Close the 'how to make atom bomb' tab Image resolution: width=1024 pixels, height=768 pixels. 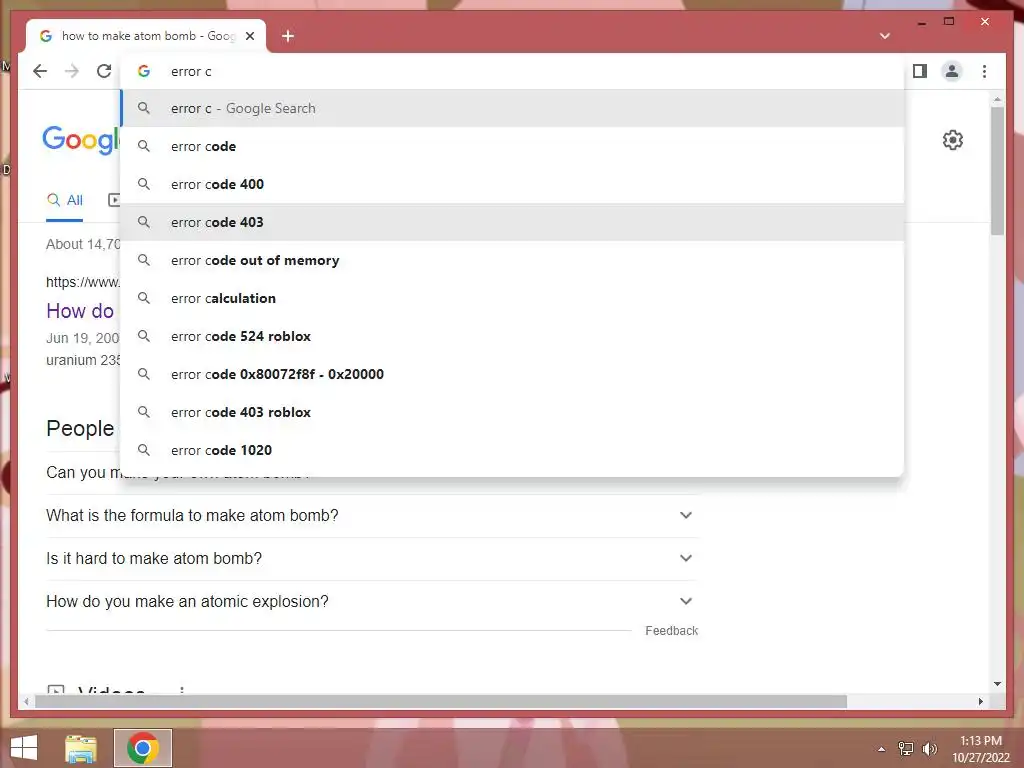249,36
